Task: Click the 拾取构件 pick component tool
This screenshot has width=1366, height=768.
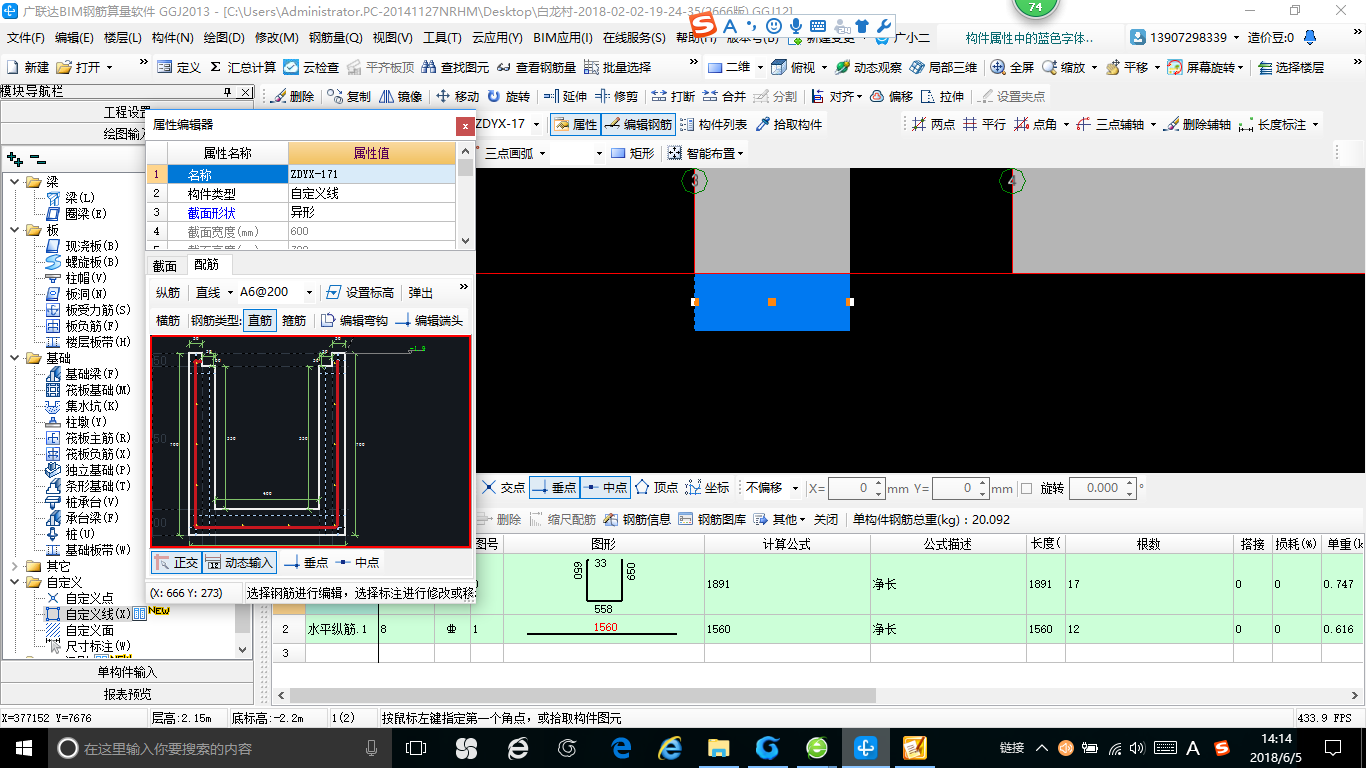Action: click(789, 124)
